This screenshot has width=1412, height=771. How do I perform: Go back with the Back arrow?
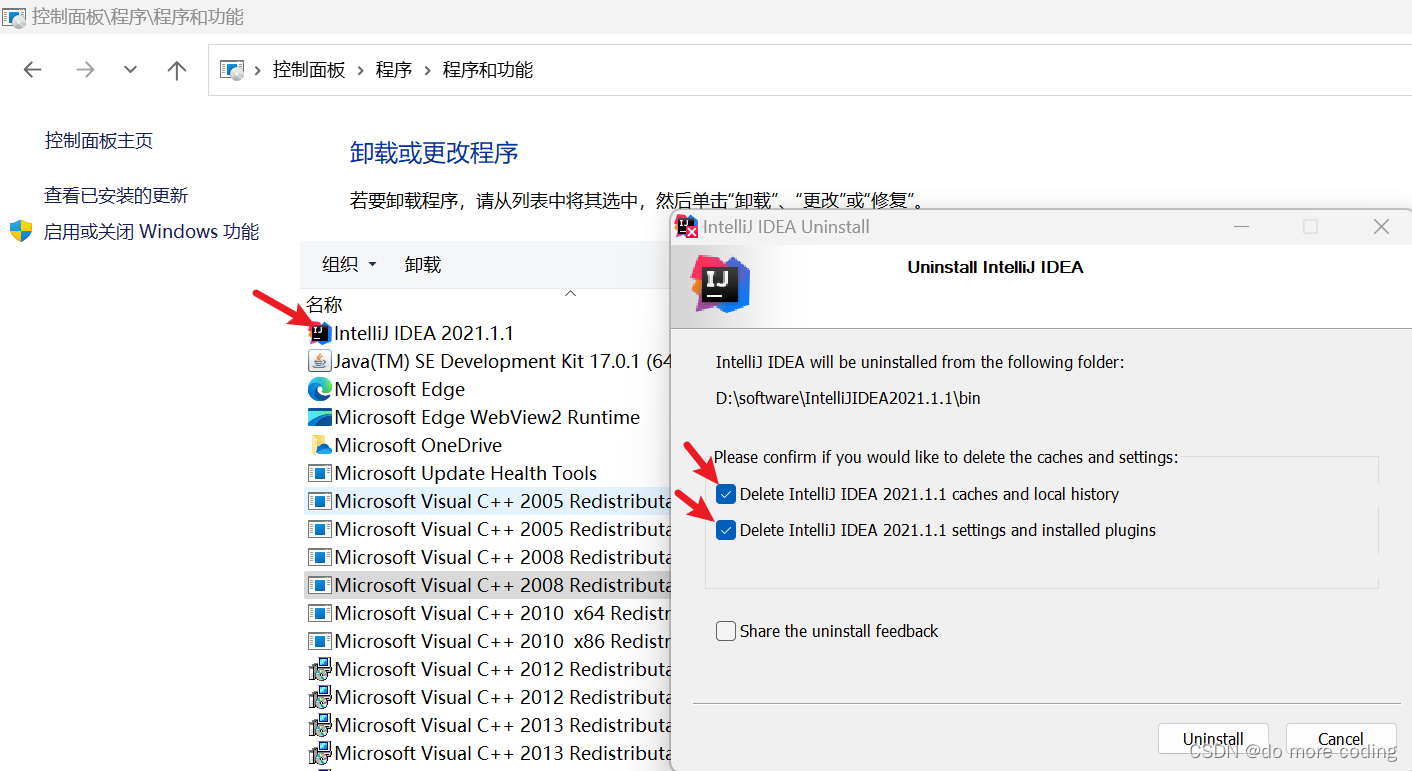point(33,70)
